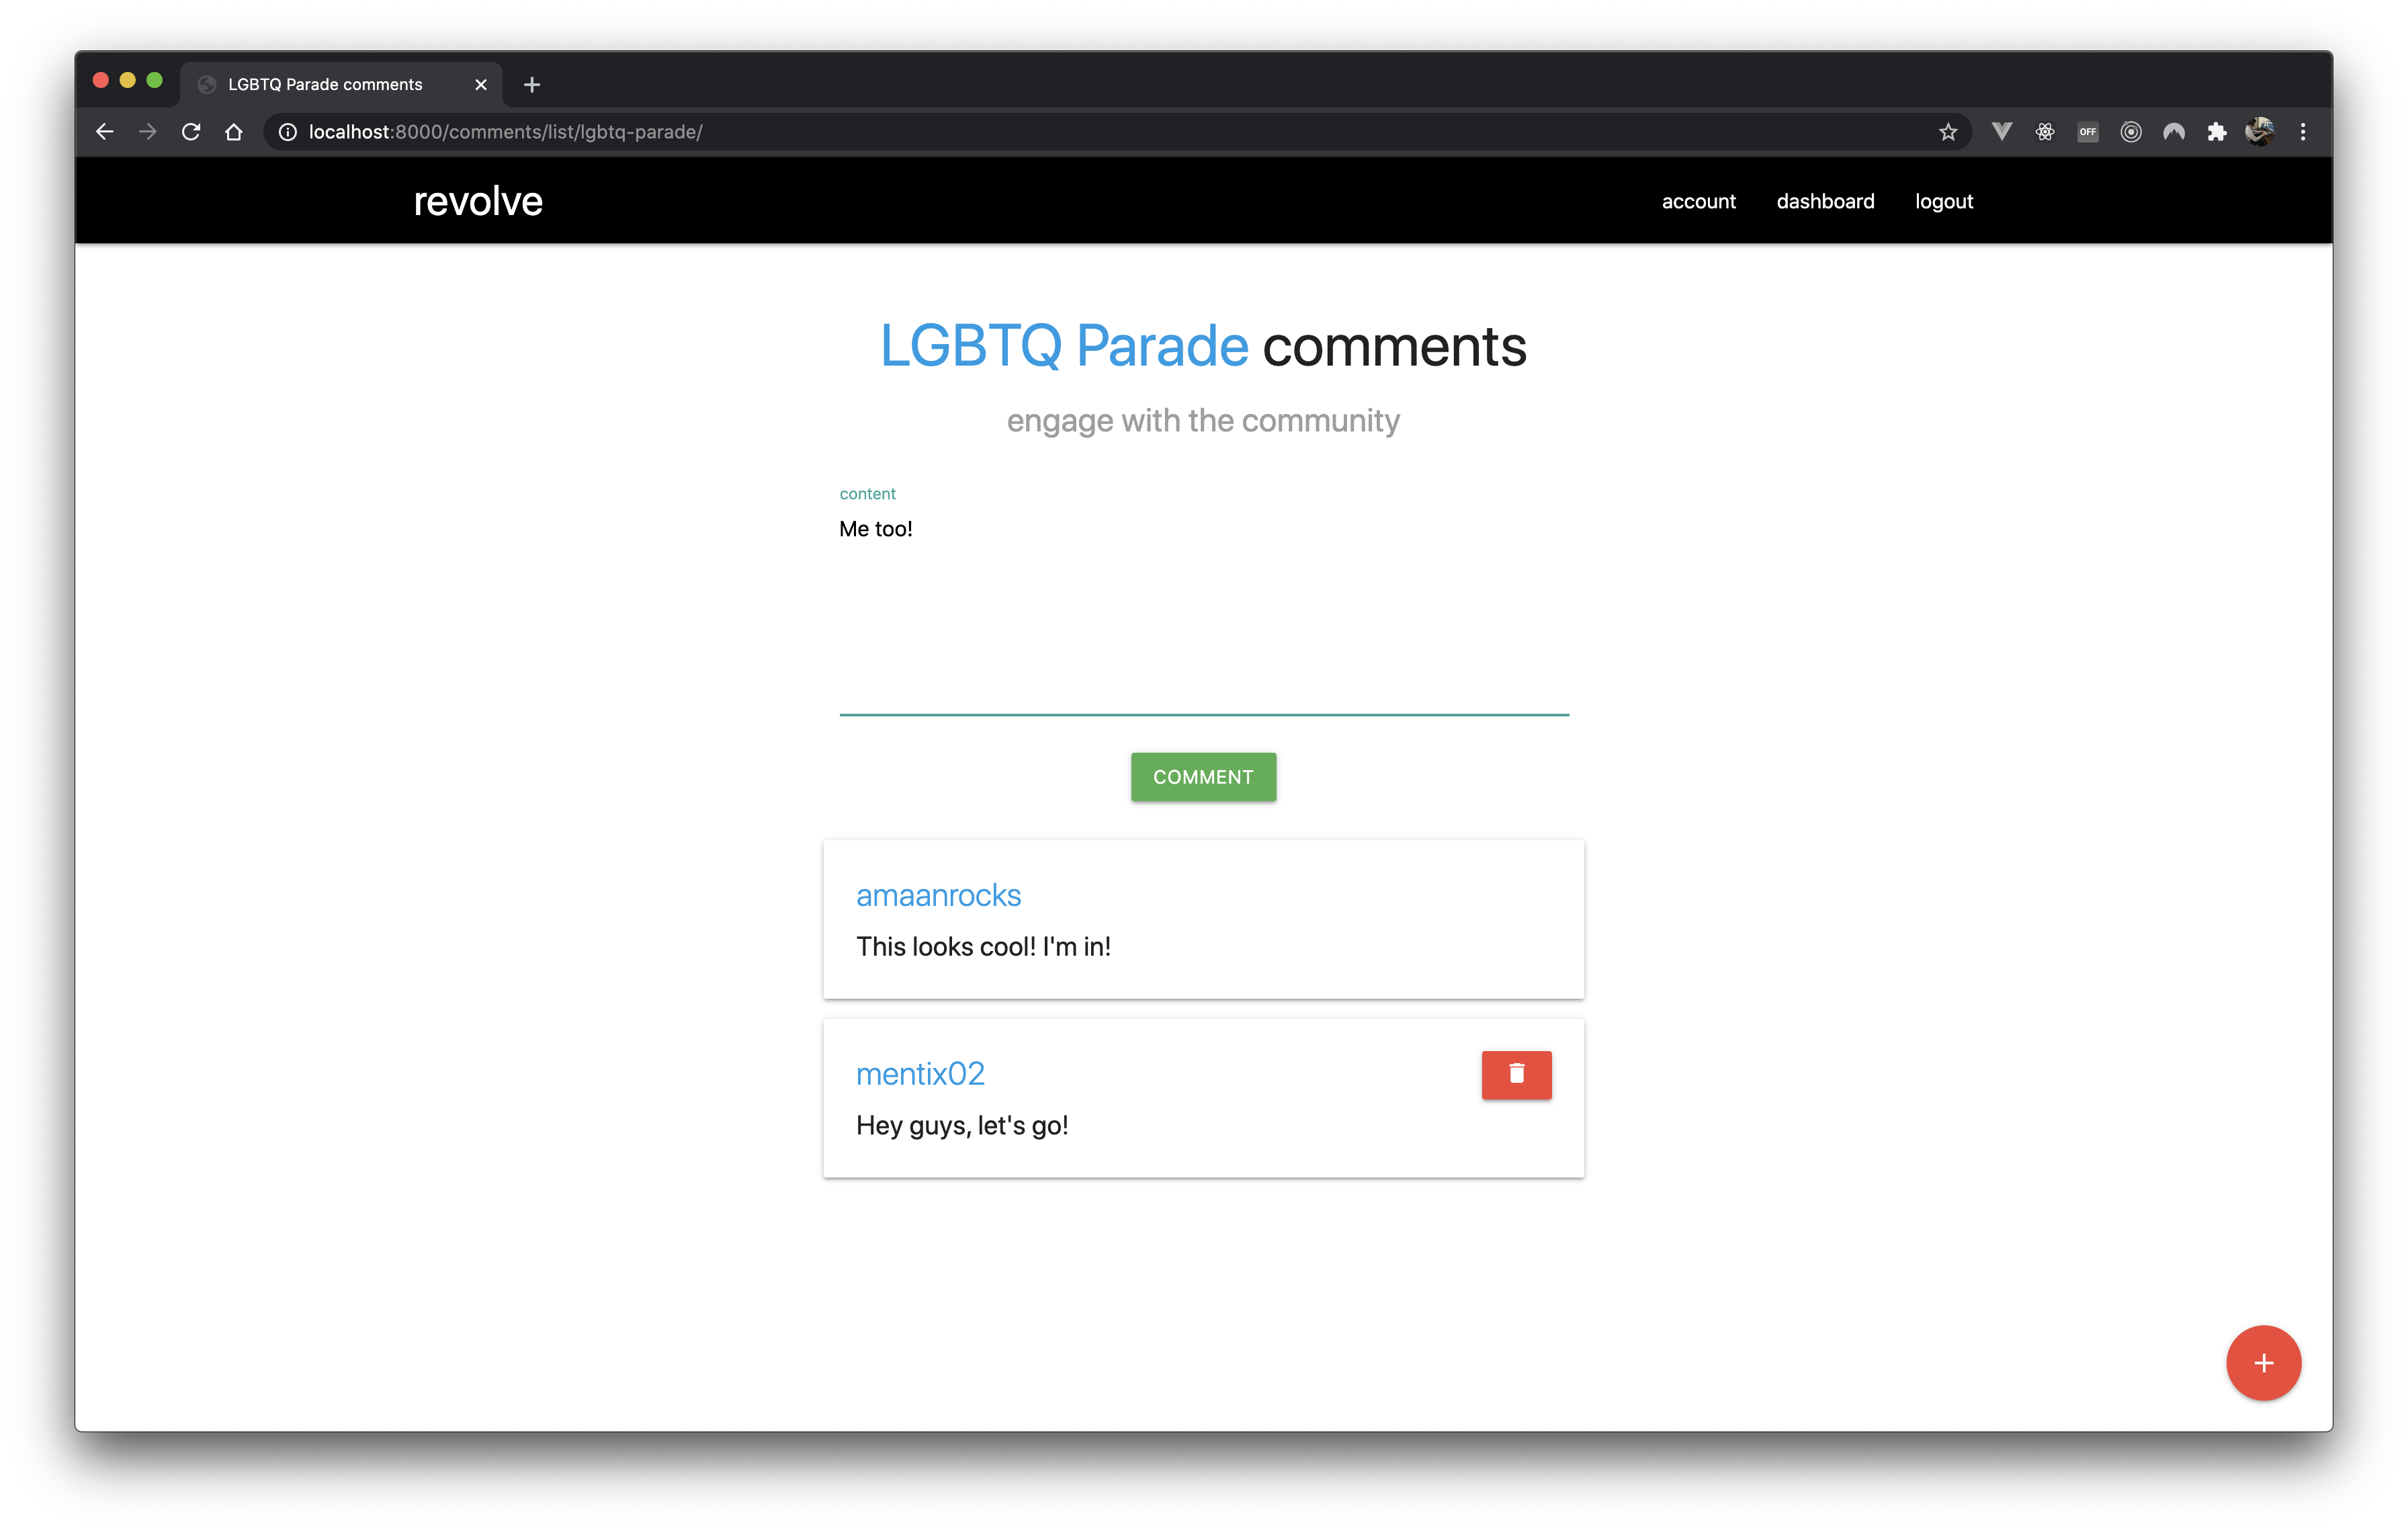Click the red floating plus button

2263,1362
